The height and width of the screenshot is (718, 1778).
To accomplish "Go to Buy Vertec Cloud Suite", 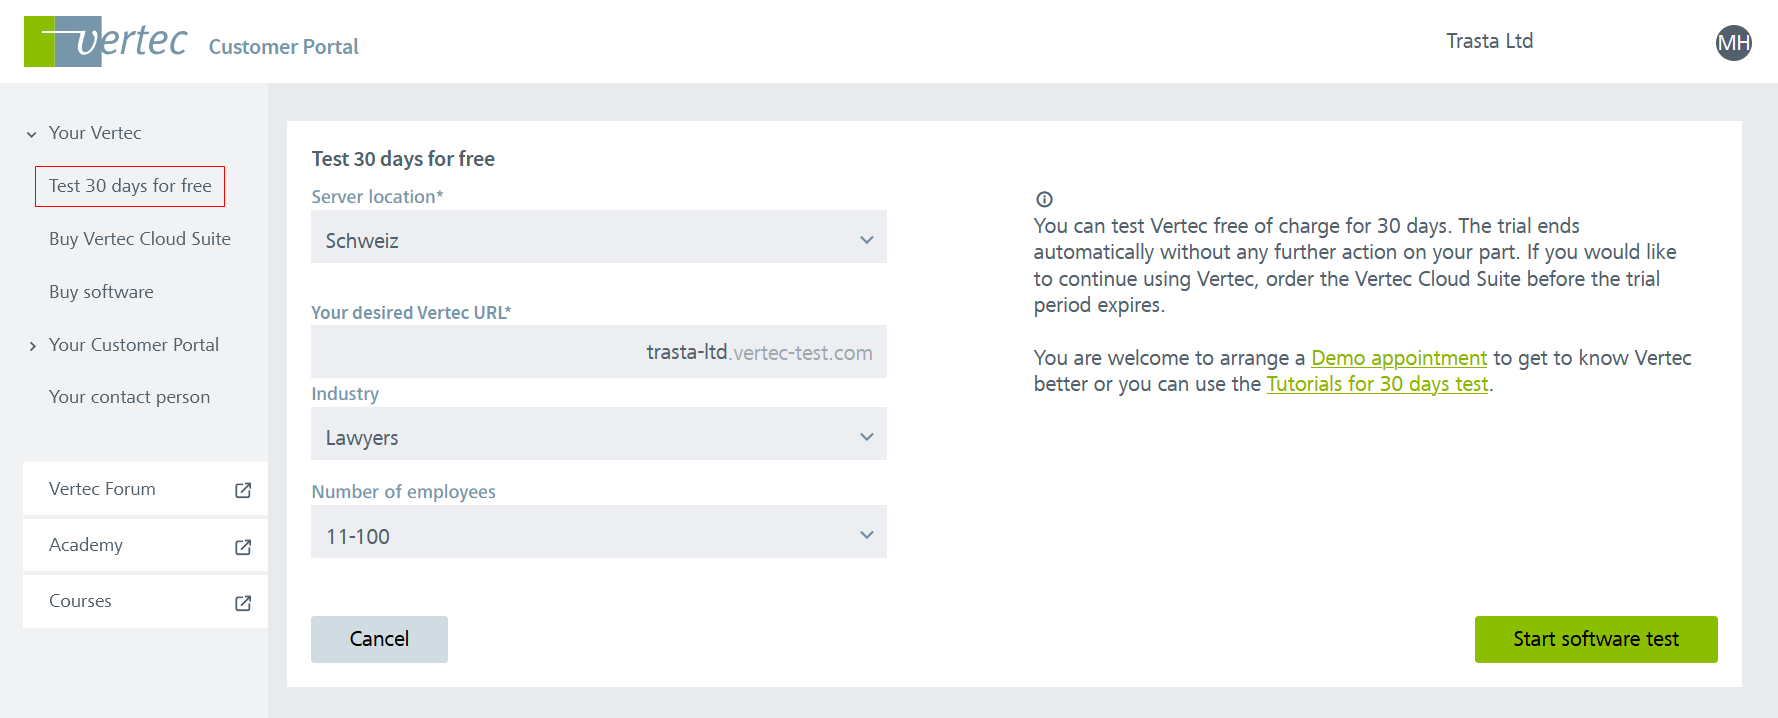I will (139, 239).
